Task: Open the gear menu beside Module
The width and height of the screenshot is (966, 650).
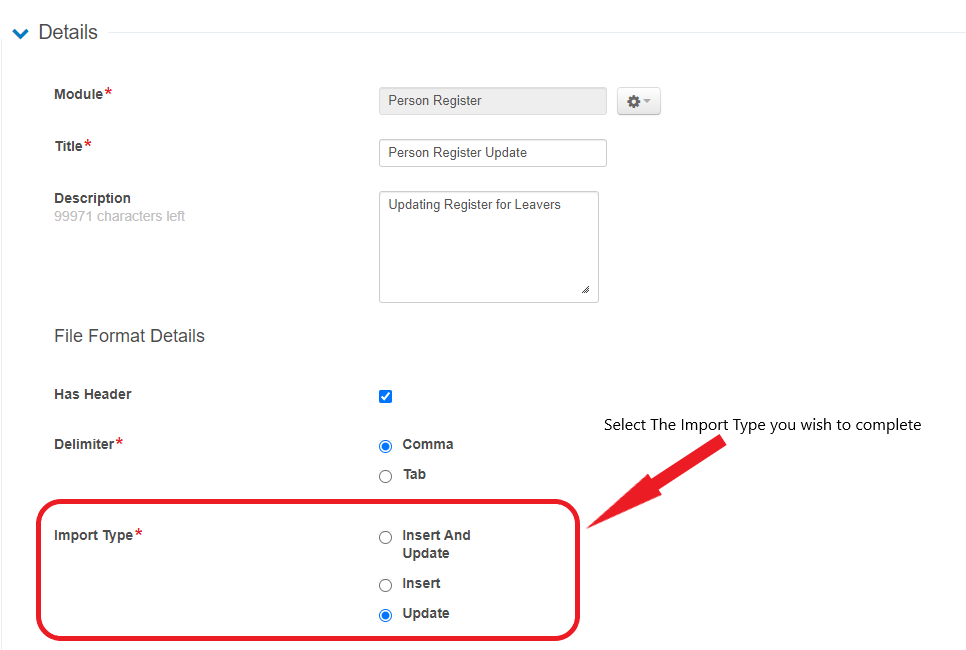Action: [x=638, y=101]
